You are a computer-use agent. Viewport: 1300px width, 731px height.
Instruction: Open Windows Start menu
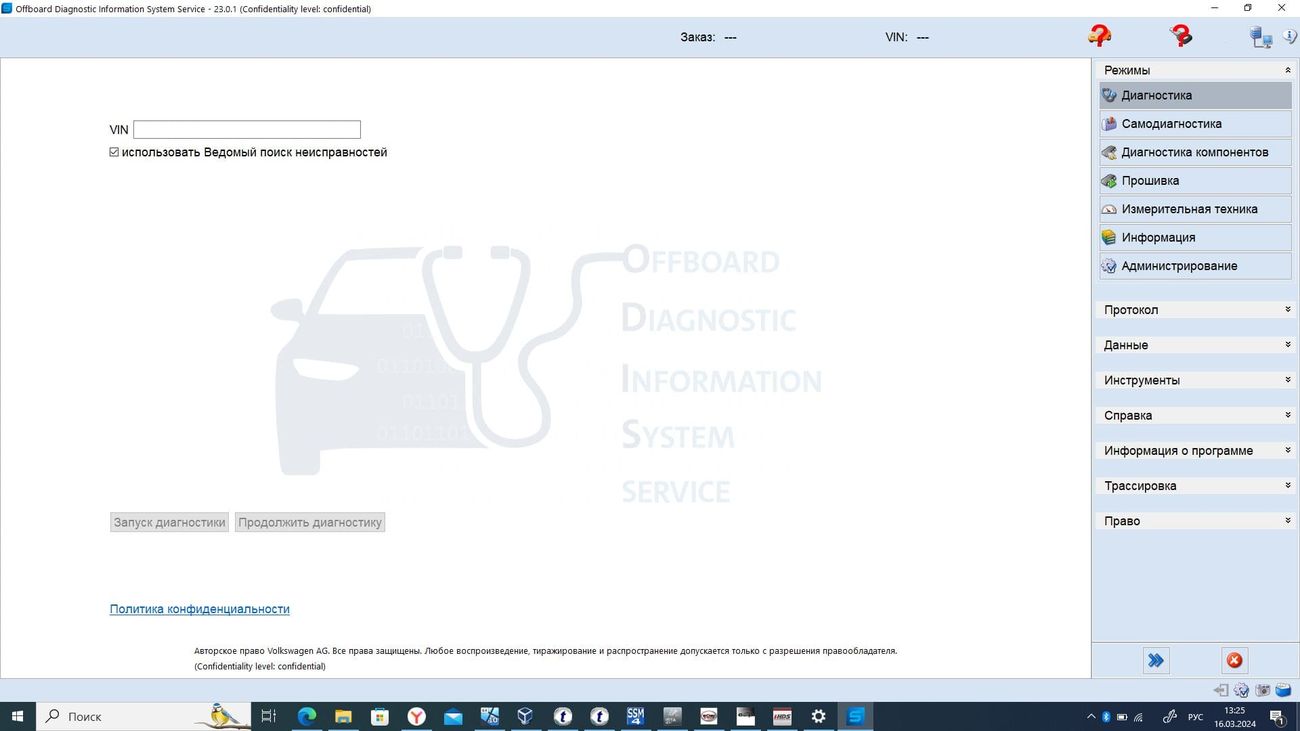point(18,716)
